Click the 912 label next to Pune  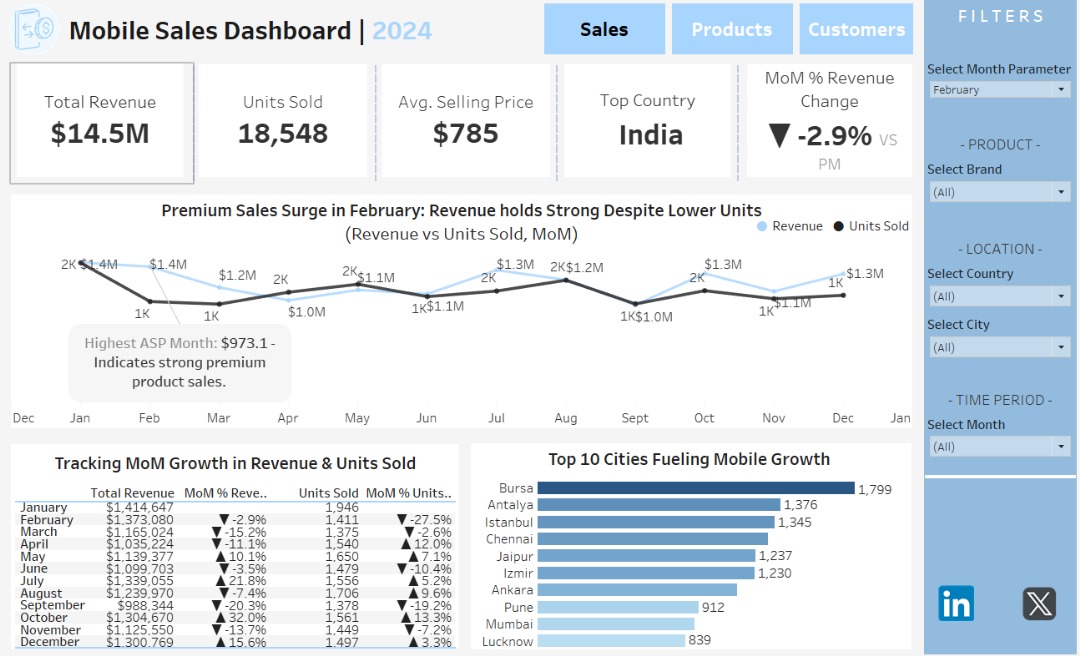713,607
